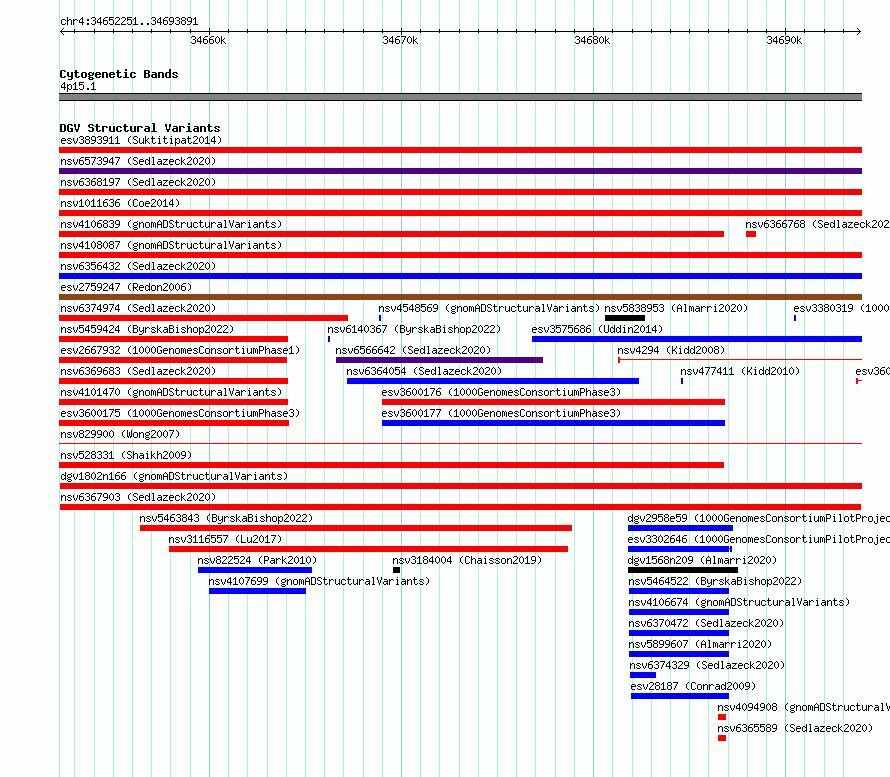Click the nsv6370472 (Sedlazeck2020) label

(706, 623)
